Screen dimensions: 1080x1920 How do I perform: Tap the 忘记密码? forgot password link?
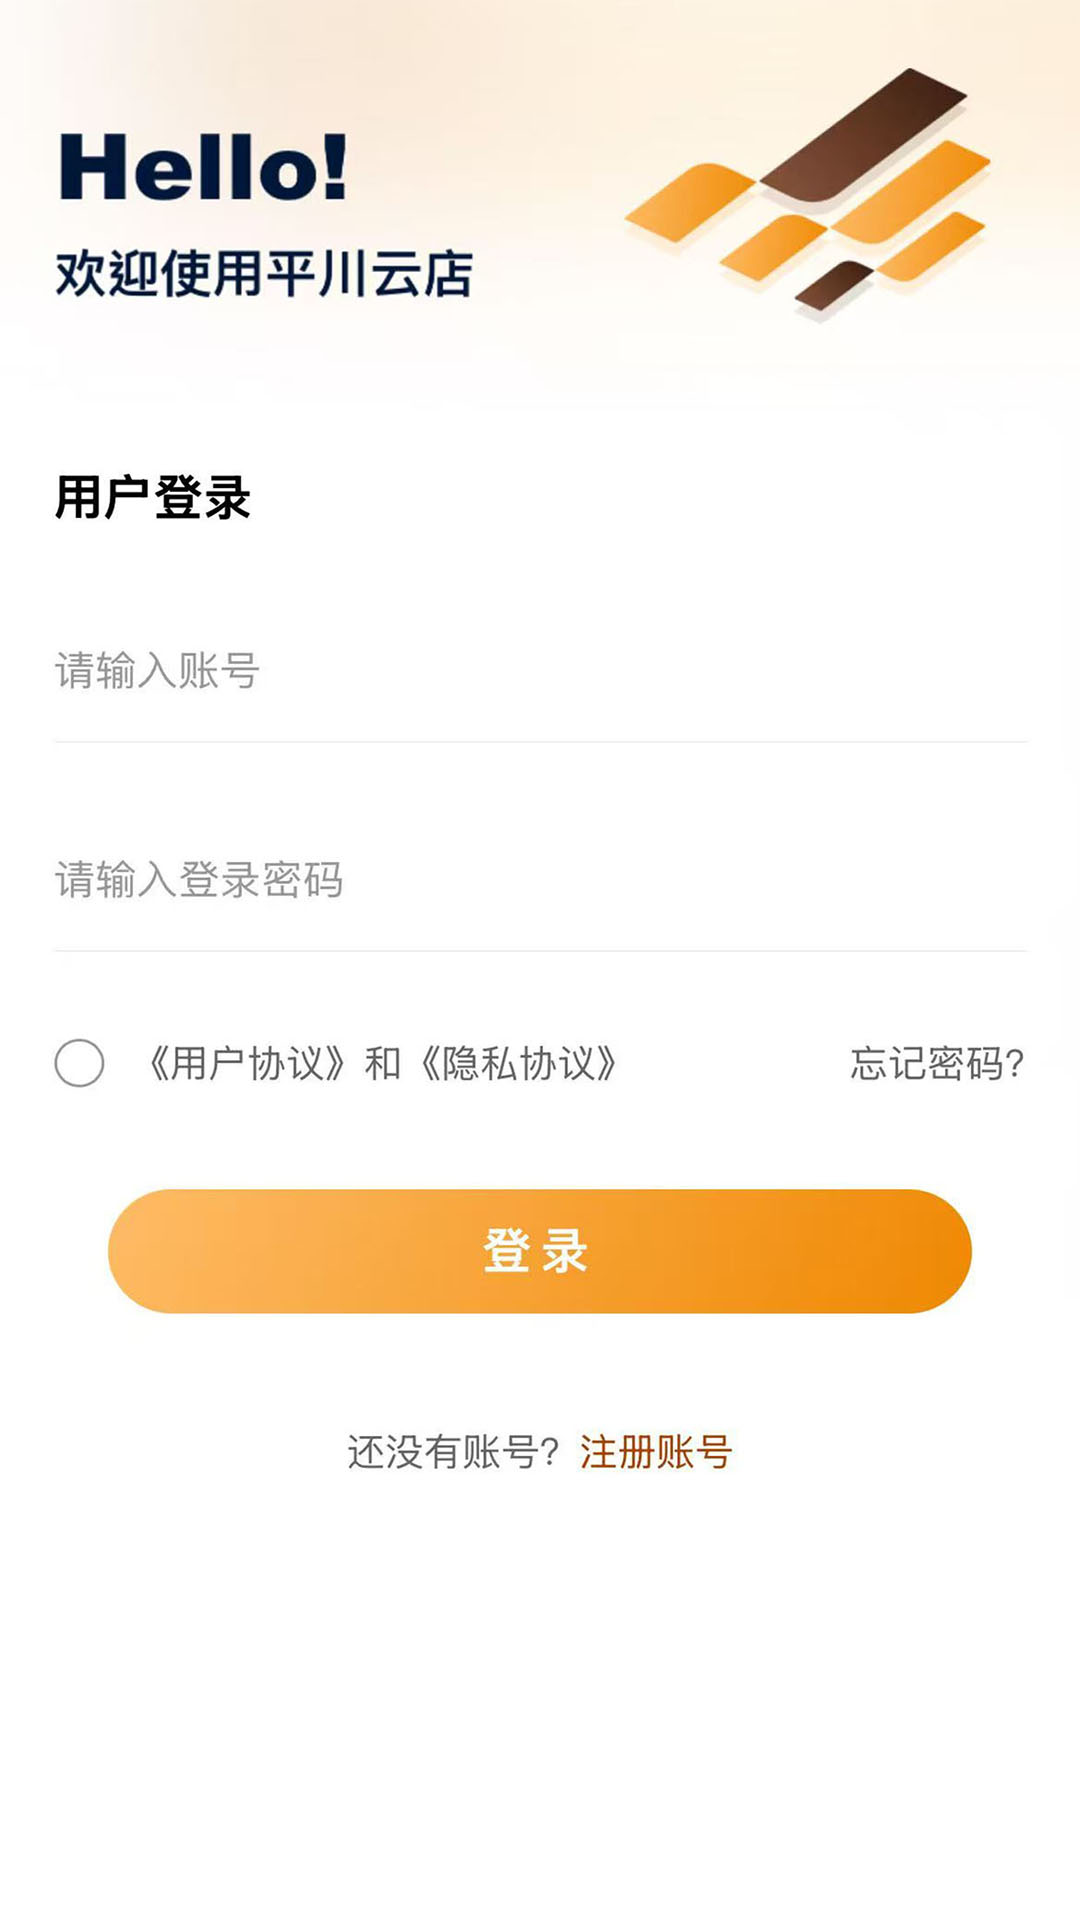[x=937, y=1064]
